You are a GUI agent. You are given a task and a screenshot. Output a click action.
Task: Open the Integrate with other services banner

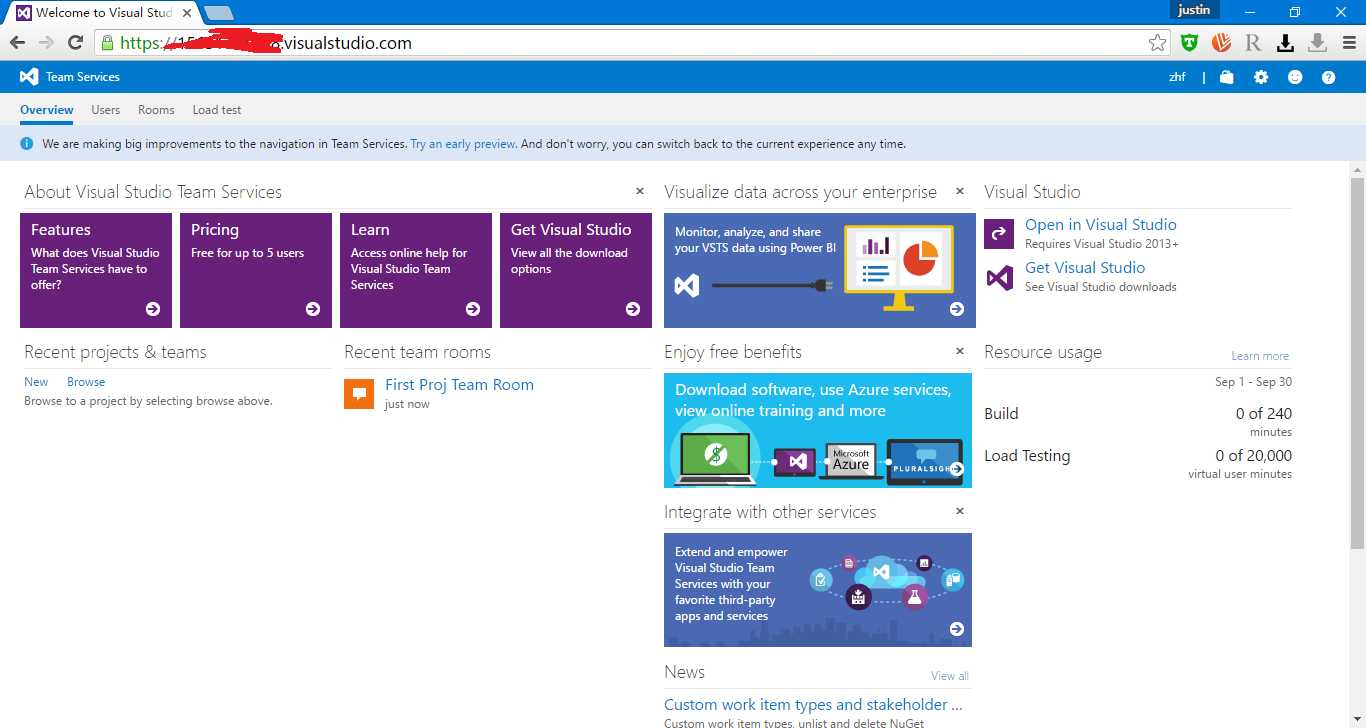coord(818,590)
